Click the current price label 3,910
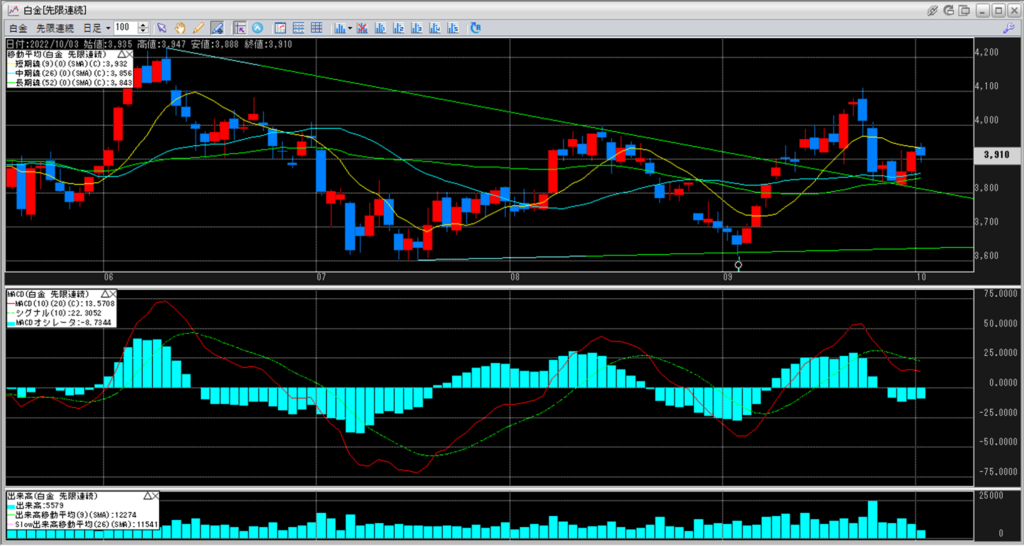 [997, 155]
